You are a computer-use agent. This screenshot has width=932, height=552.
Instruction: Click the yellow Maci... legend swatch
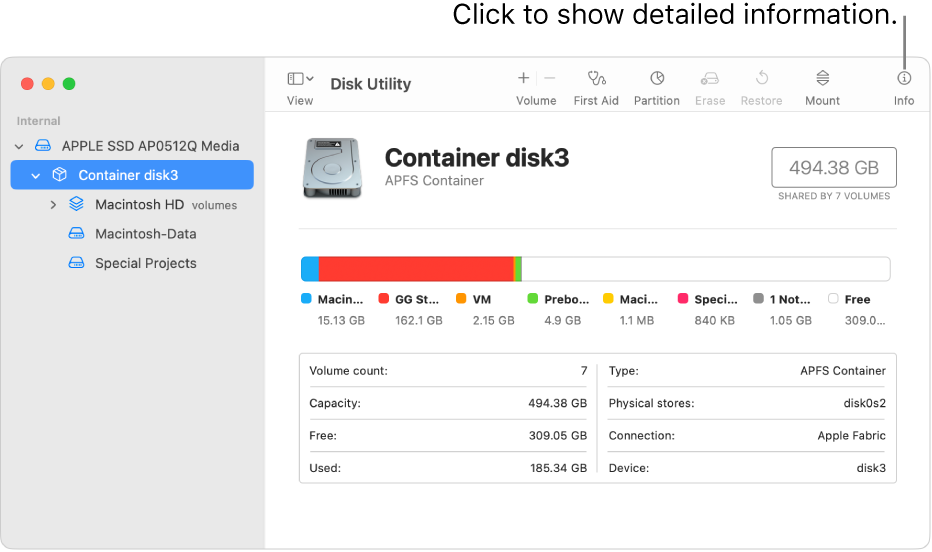coord(607,298)
